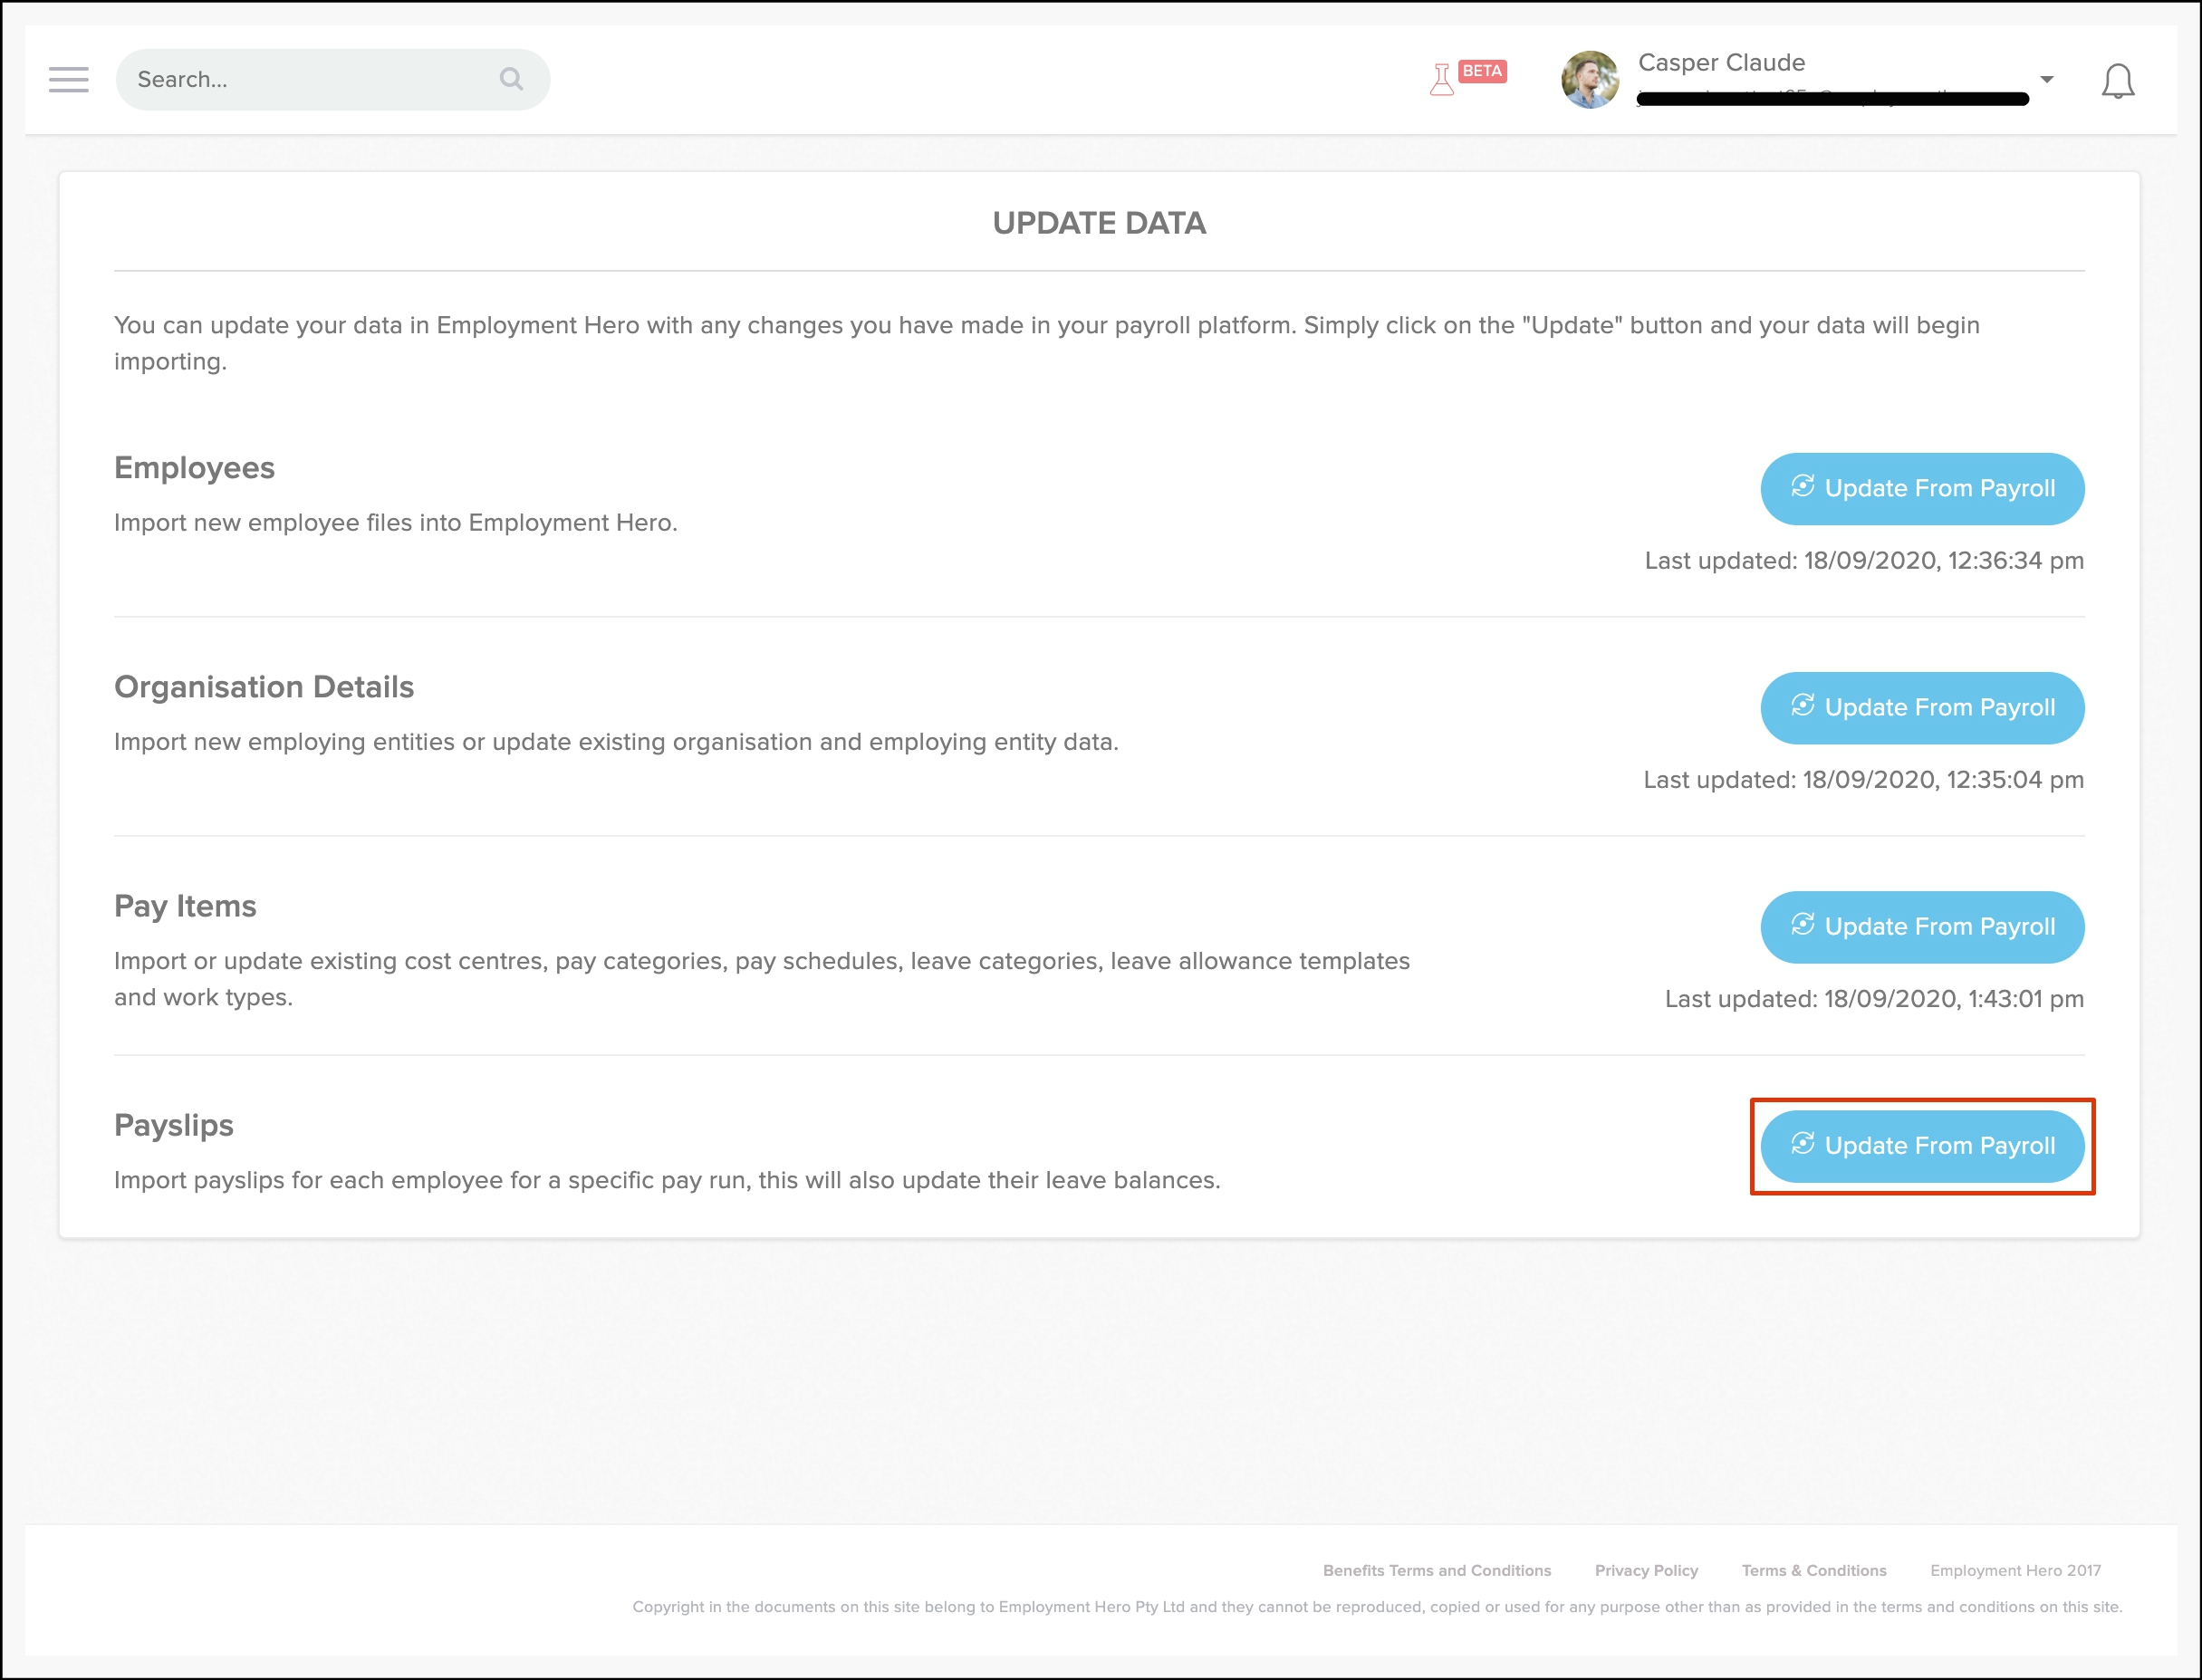Click the Employees section heading
This screenshot has height=1680, width=2202.
pos(194,468)
